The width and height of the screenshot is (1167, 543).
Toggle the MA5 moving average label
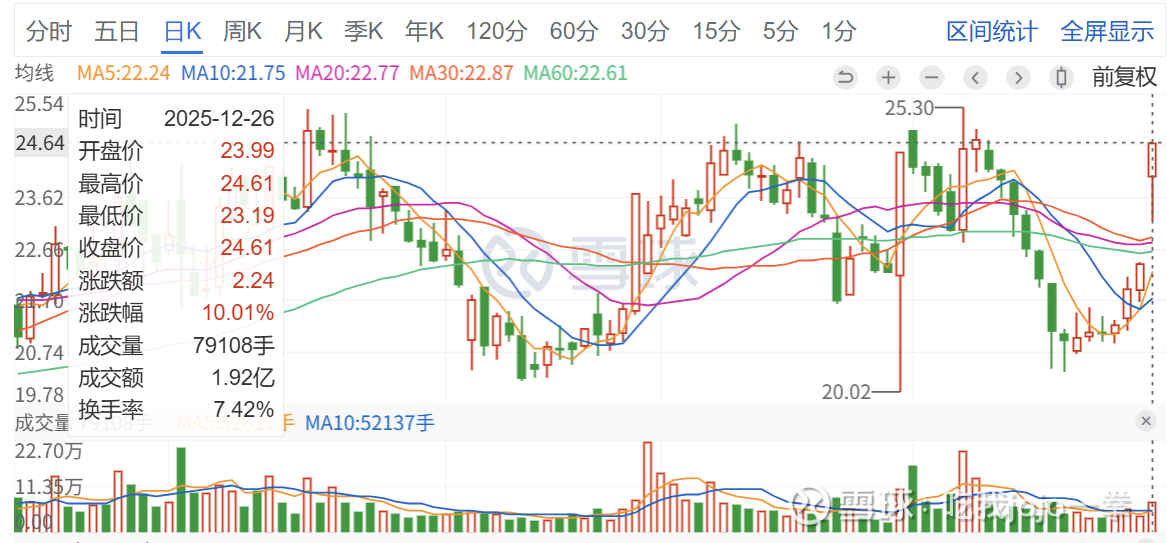[124, 73]
